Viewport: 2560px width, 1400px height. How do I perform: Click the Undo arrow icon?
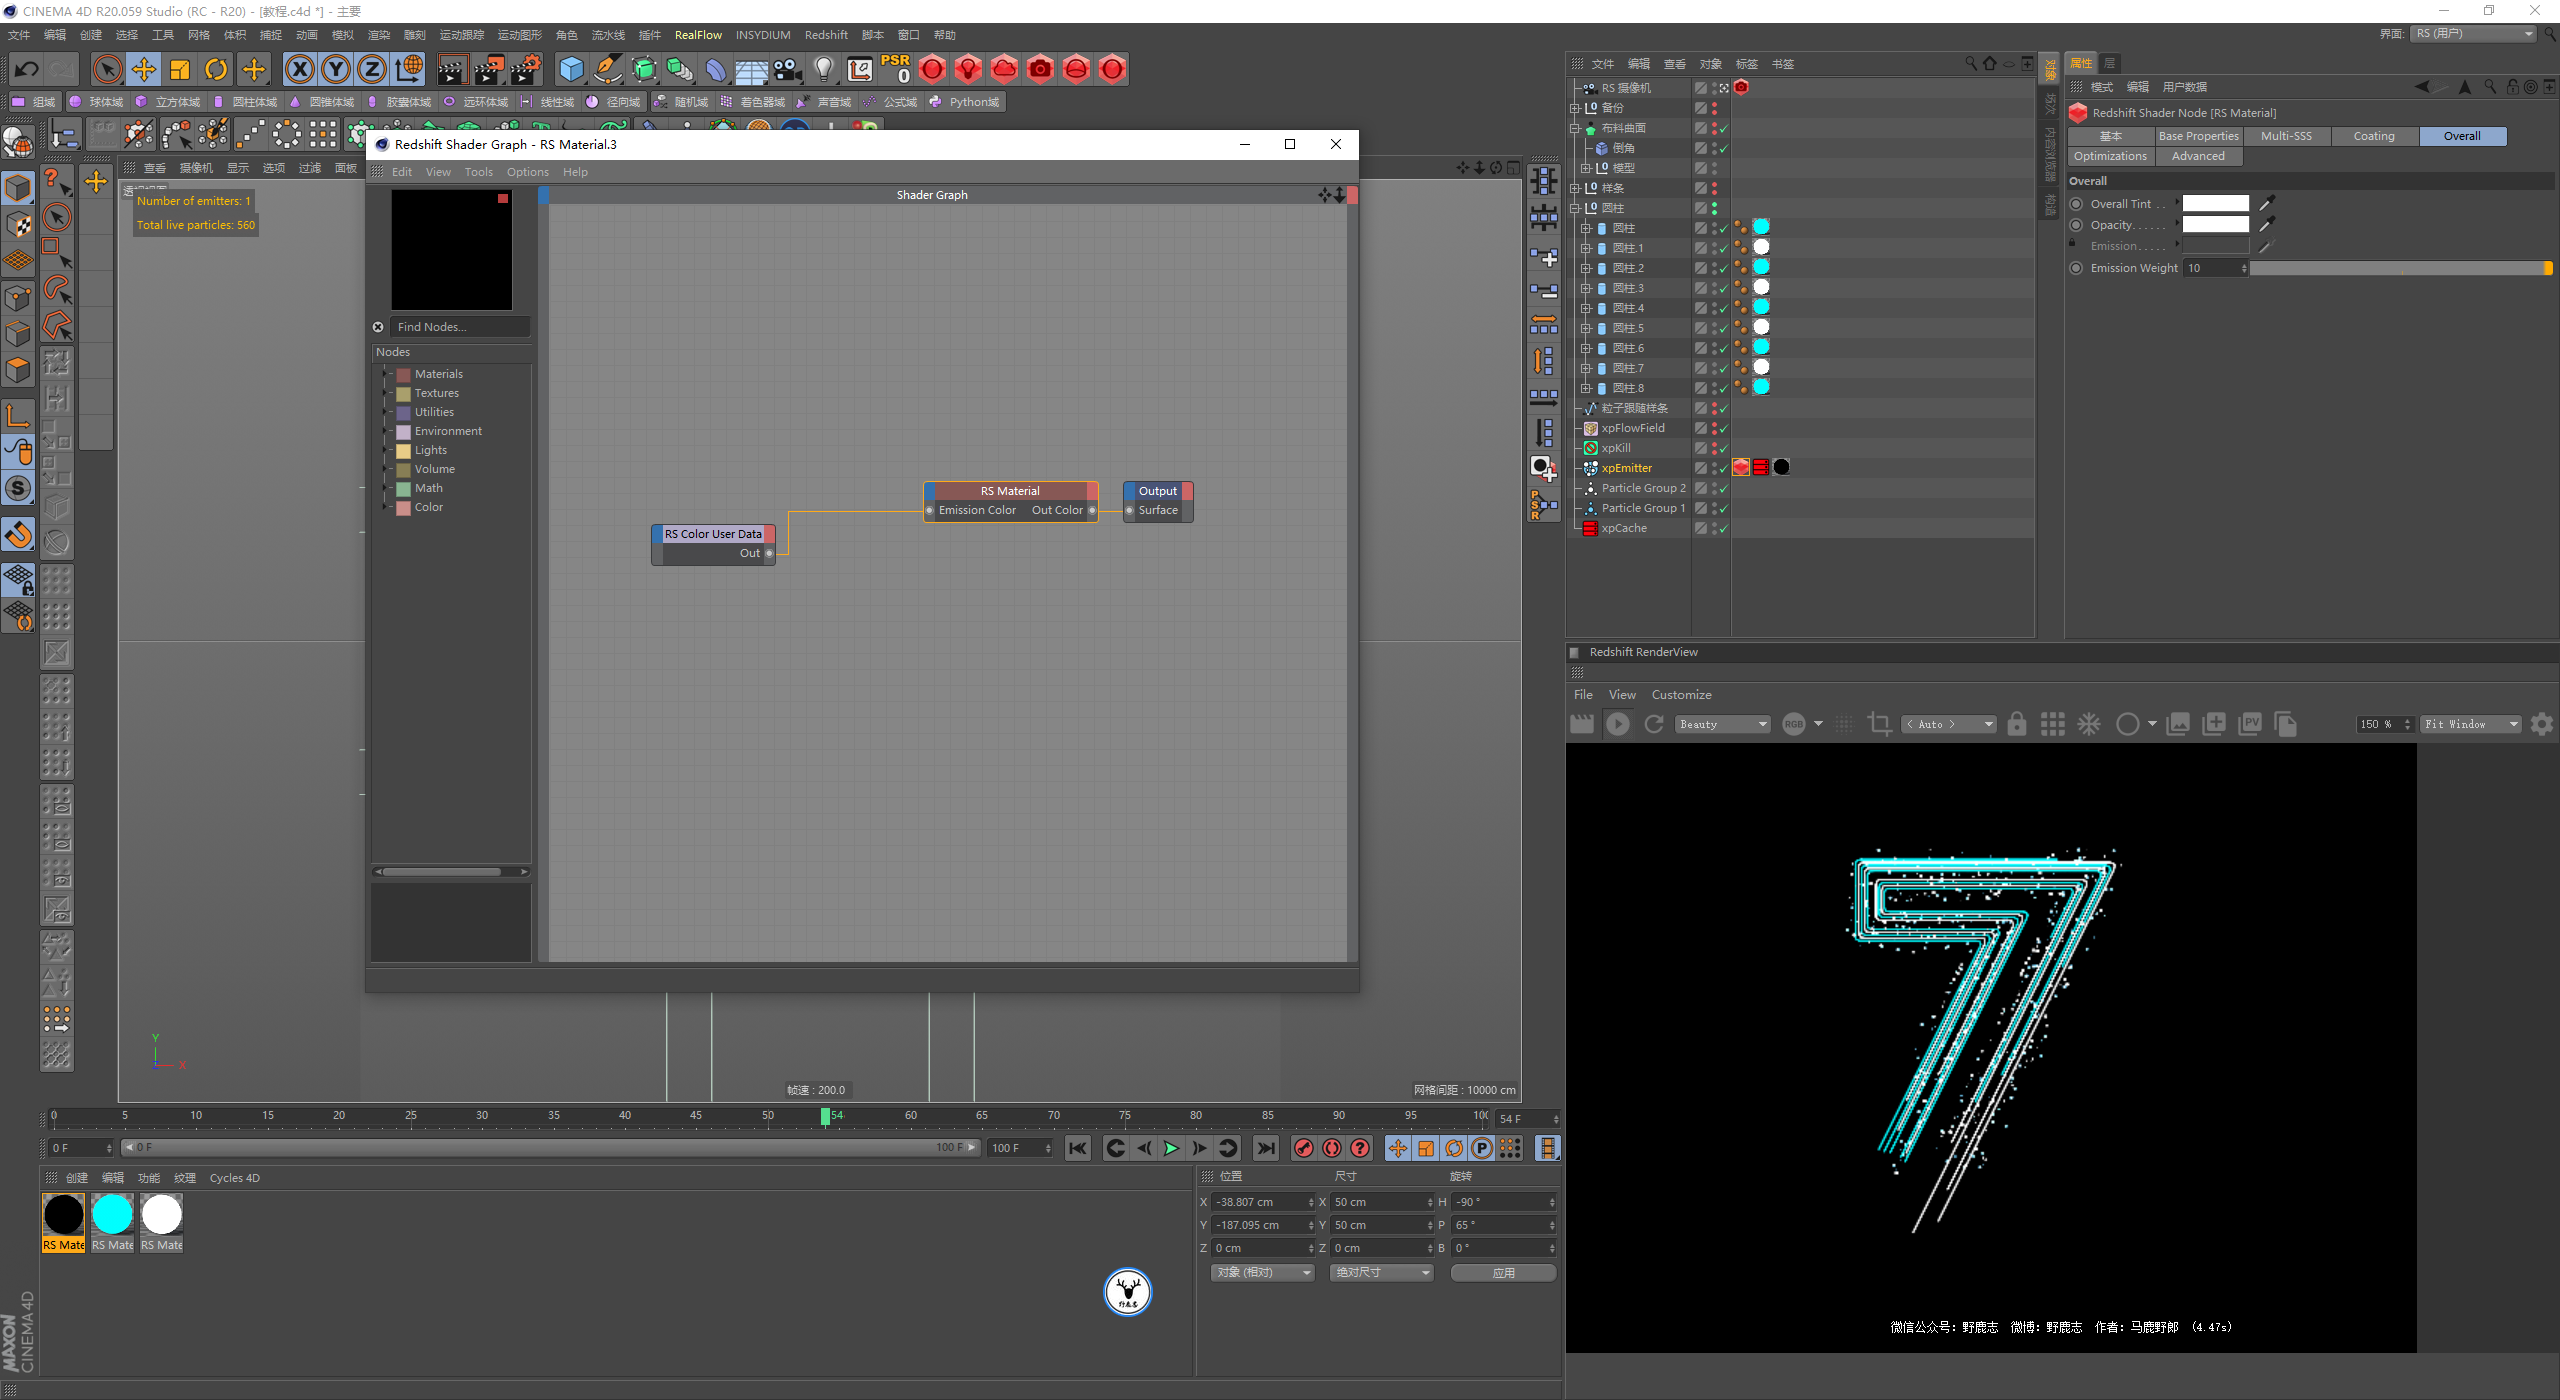27,70
